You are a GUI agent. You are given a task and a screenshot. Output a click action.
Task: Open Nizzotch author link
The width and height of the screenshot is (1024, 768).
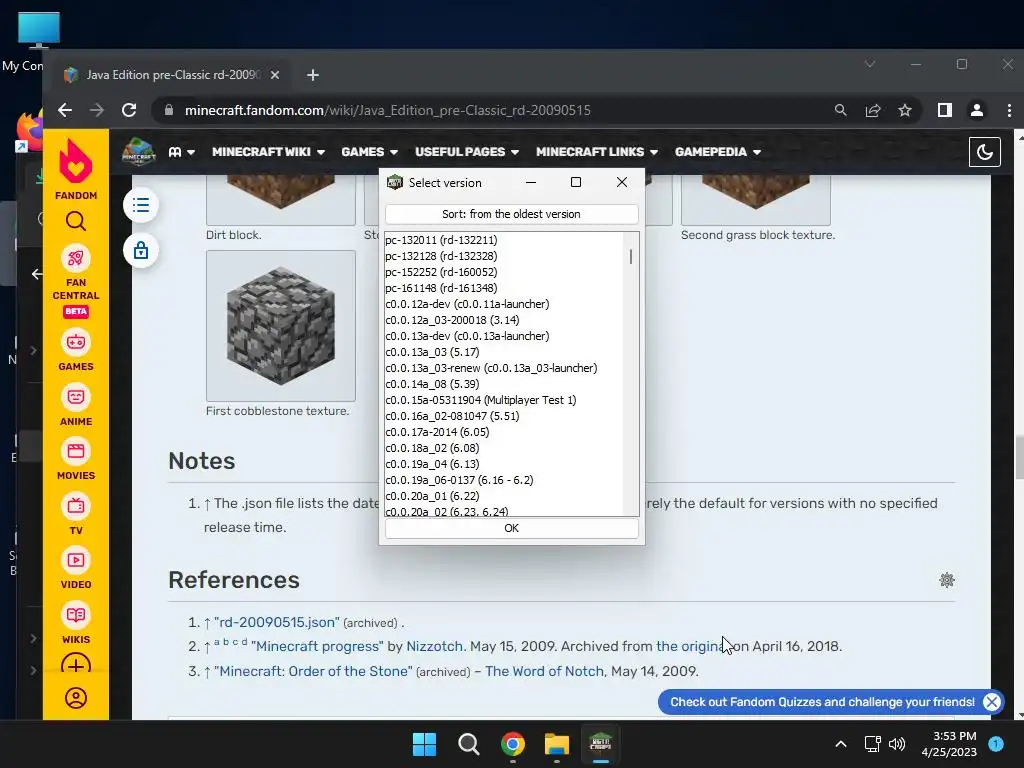[x=434, y=647]
